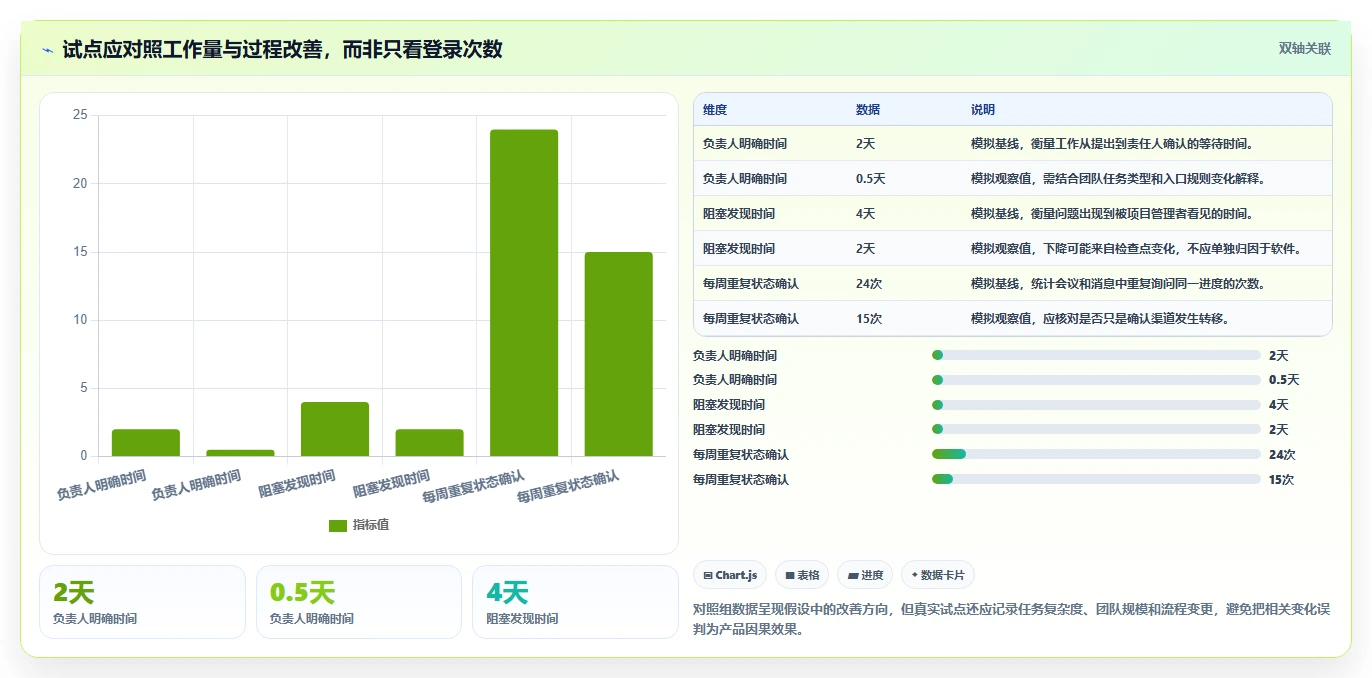Click the y-axis tick label 20
The width and height of the screenshot is (1372, 678).
tap(80, 184)
